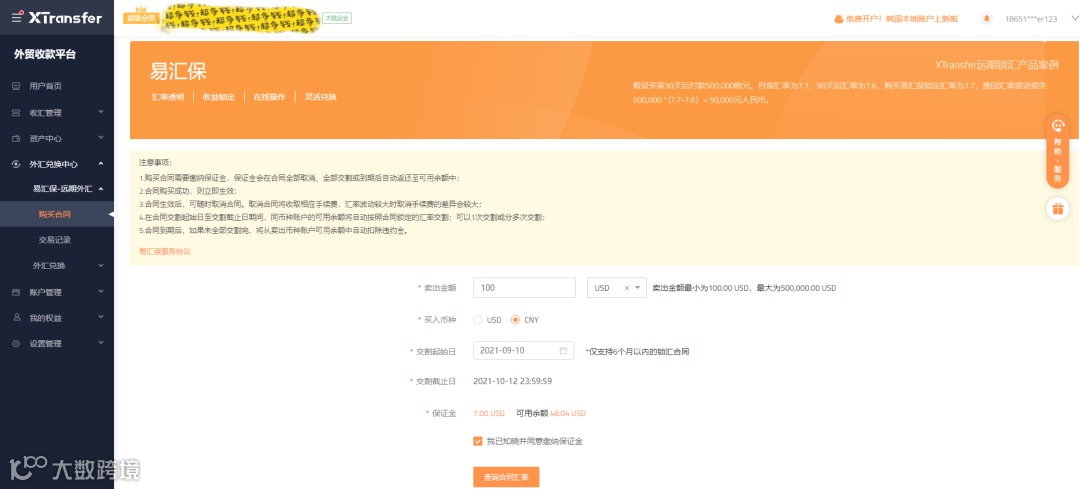Click the 设置管理 gear icon
This screenshot has width=1080, height=489.
(17, 343)
